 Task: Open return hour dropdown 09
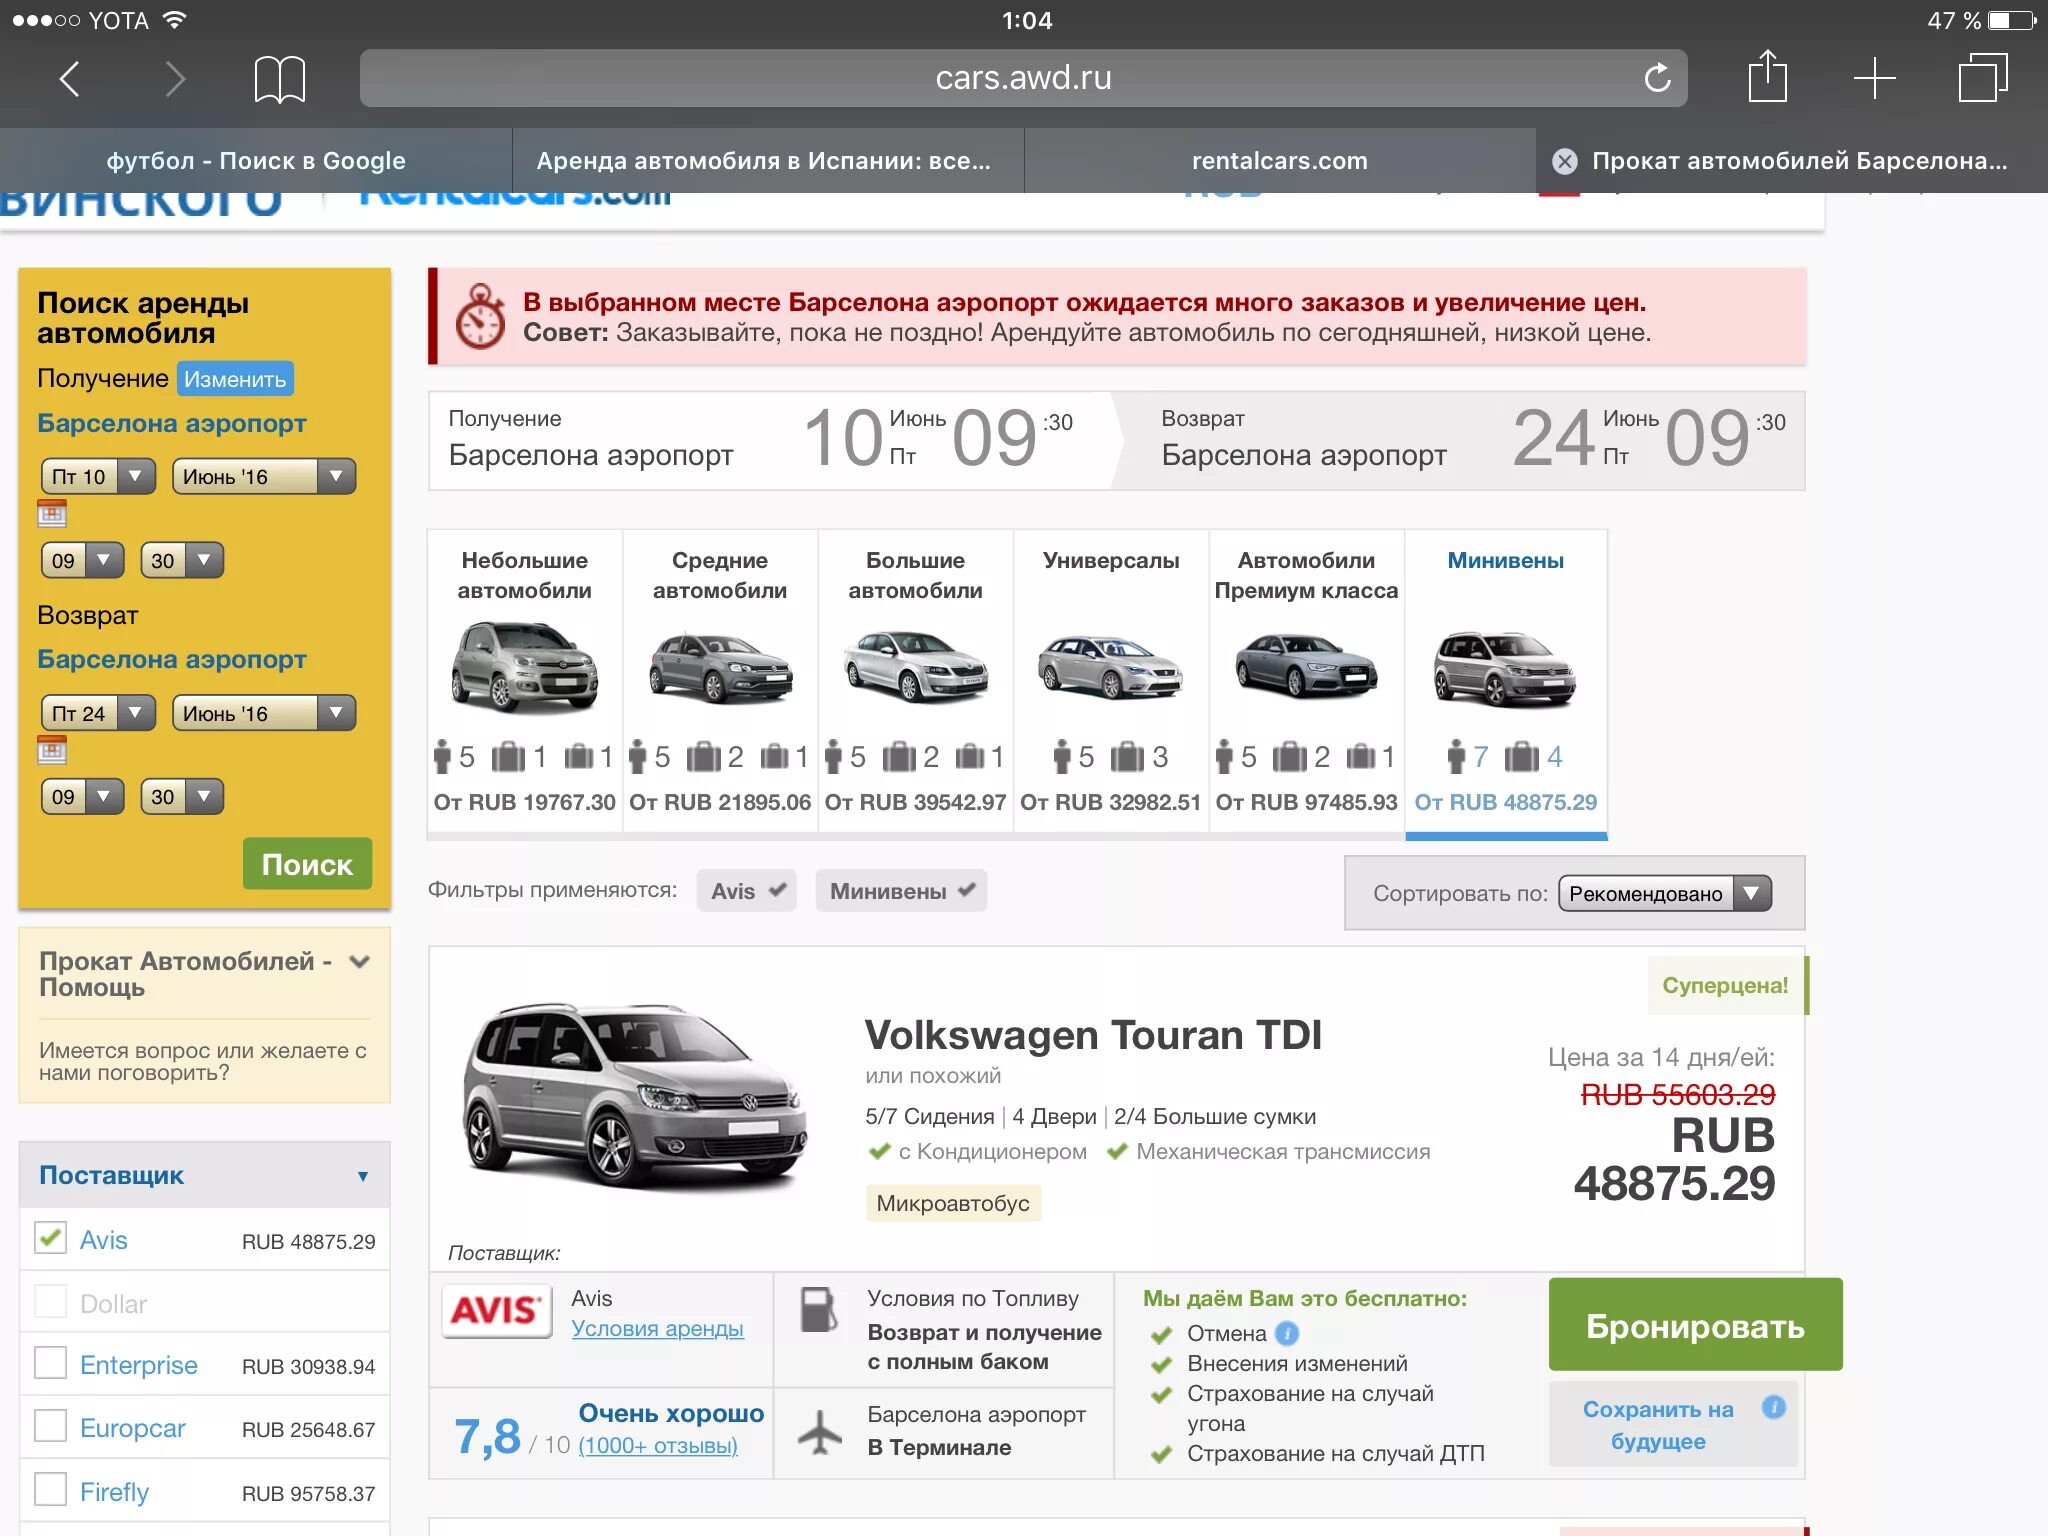(x=82, y=796)
